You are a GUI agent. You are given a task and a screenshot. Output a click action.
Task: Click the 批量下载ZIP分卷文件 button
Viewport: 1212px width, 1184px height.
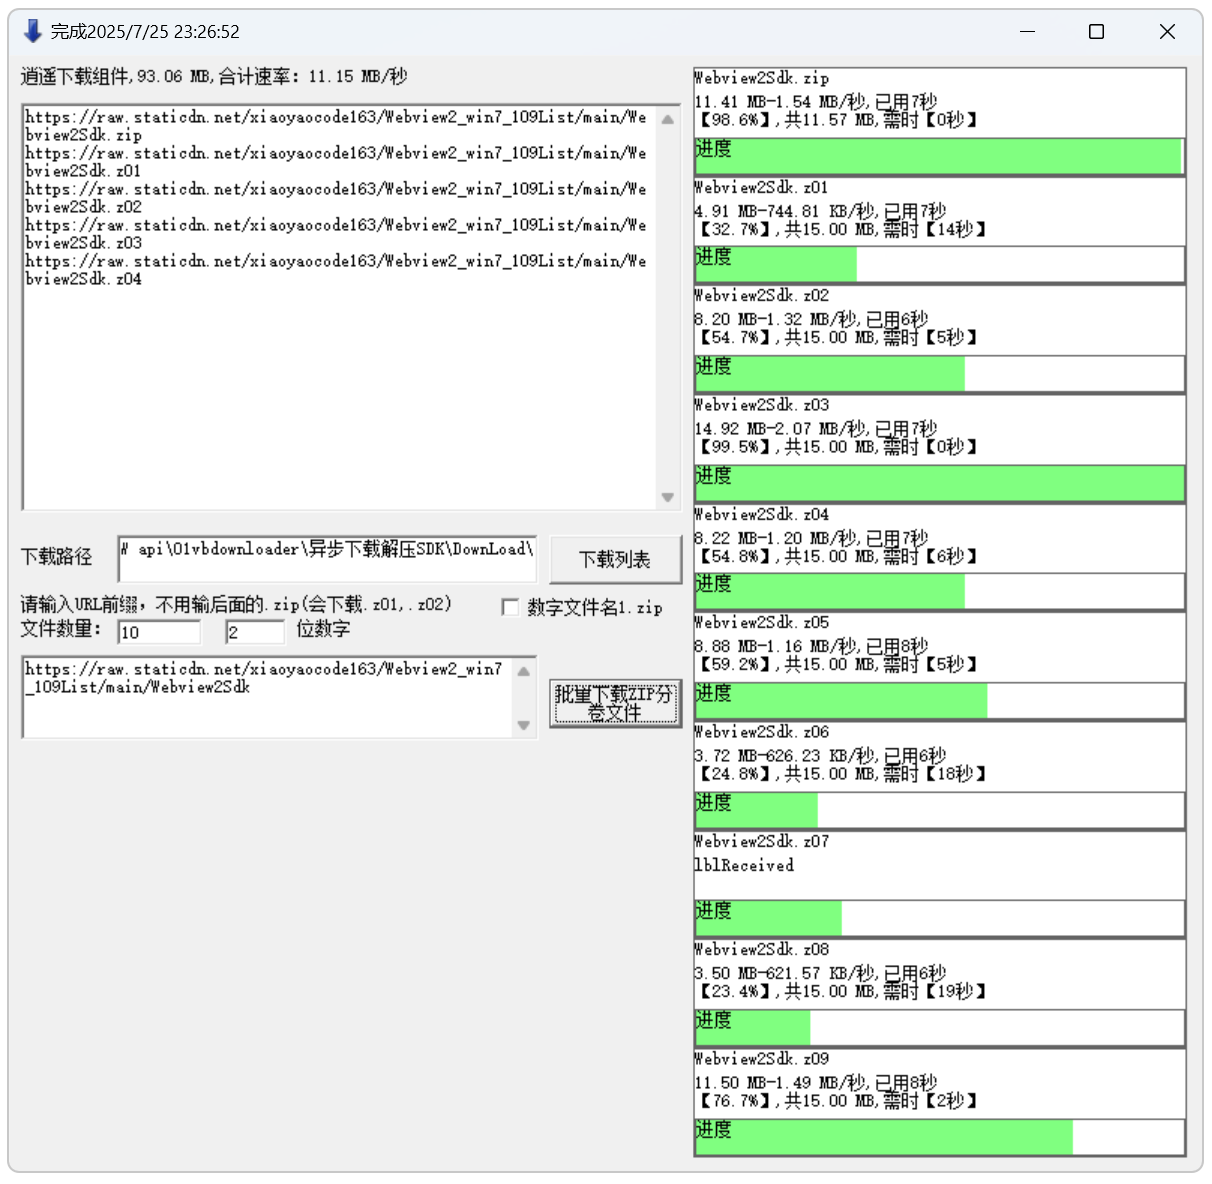click(615, 703)
